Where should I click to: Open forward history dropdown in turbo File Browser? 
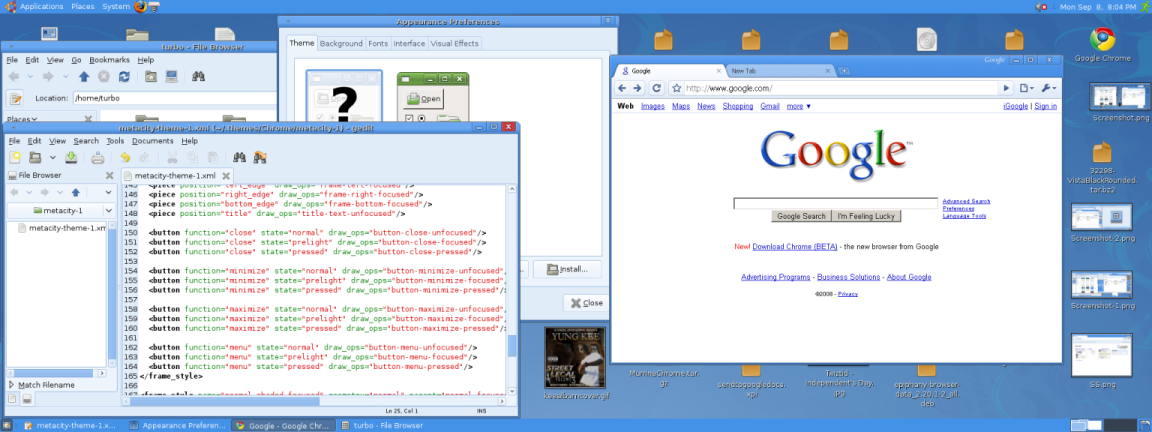coord(65,76)
